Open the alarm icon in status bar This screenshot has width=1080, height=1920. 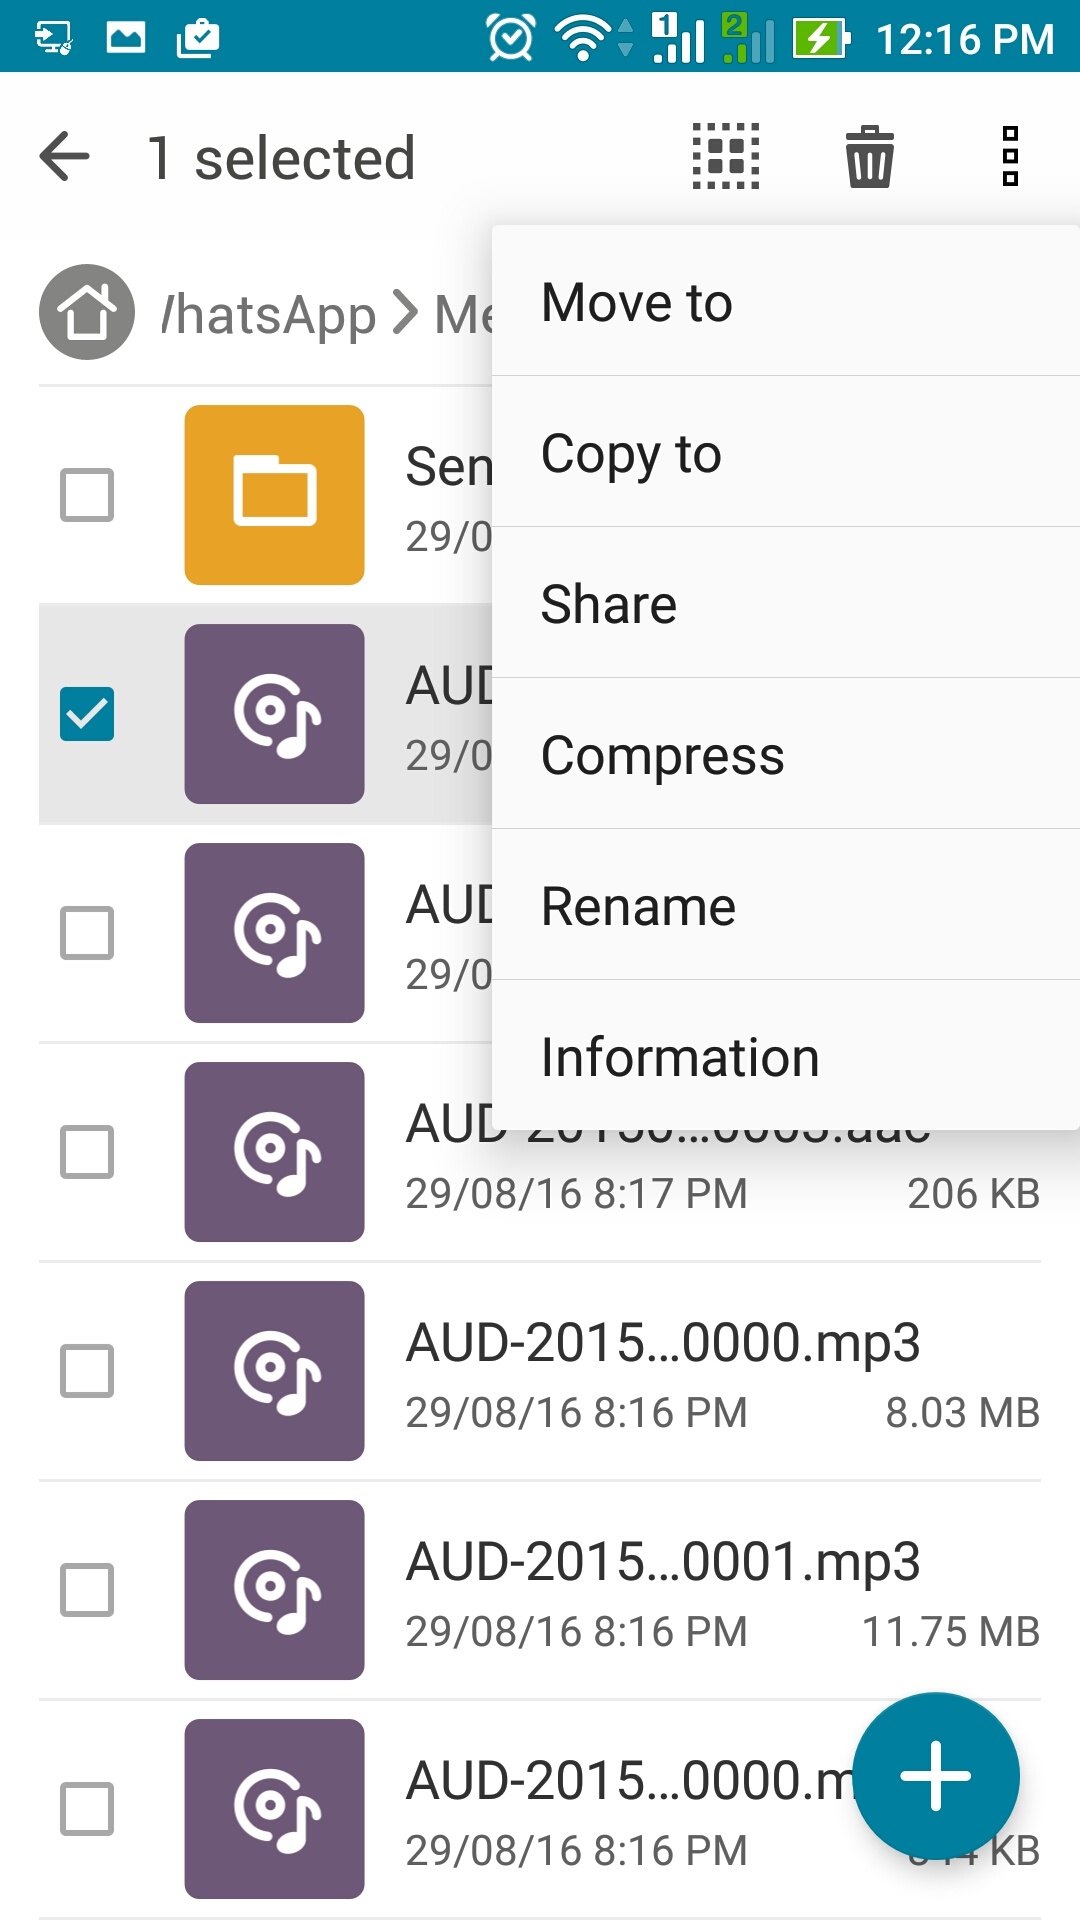pyautogui.click(x=511, y=38)
